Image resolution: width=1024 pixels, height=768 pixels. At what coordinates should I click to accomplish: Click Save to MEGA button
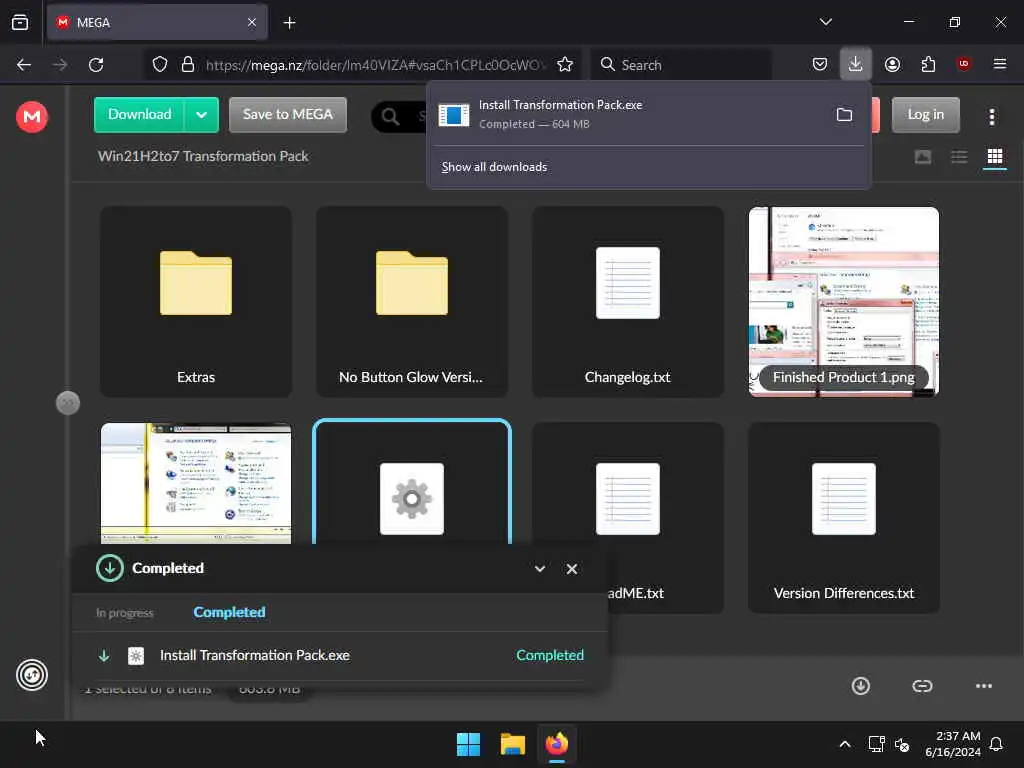coord(287,115)
